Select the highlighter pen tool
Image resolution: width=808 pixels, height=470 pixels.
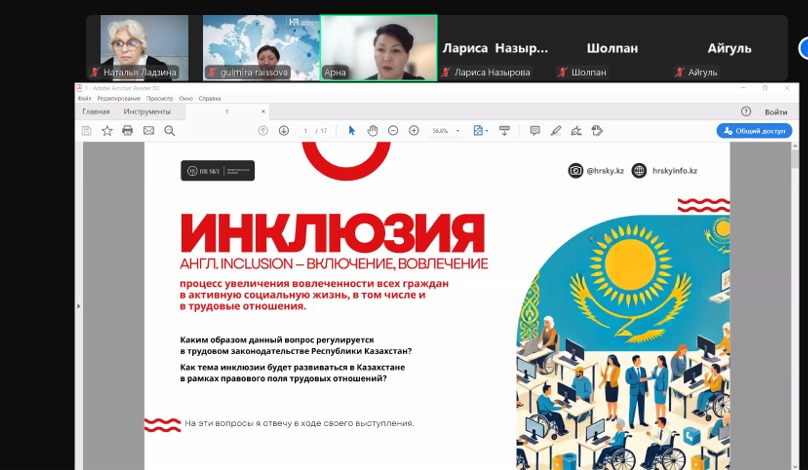tap(556, 130)
